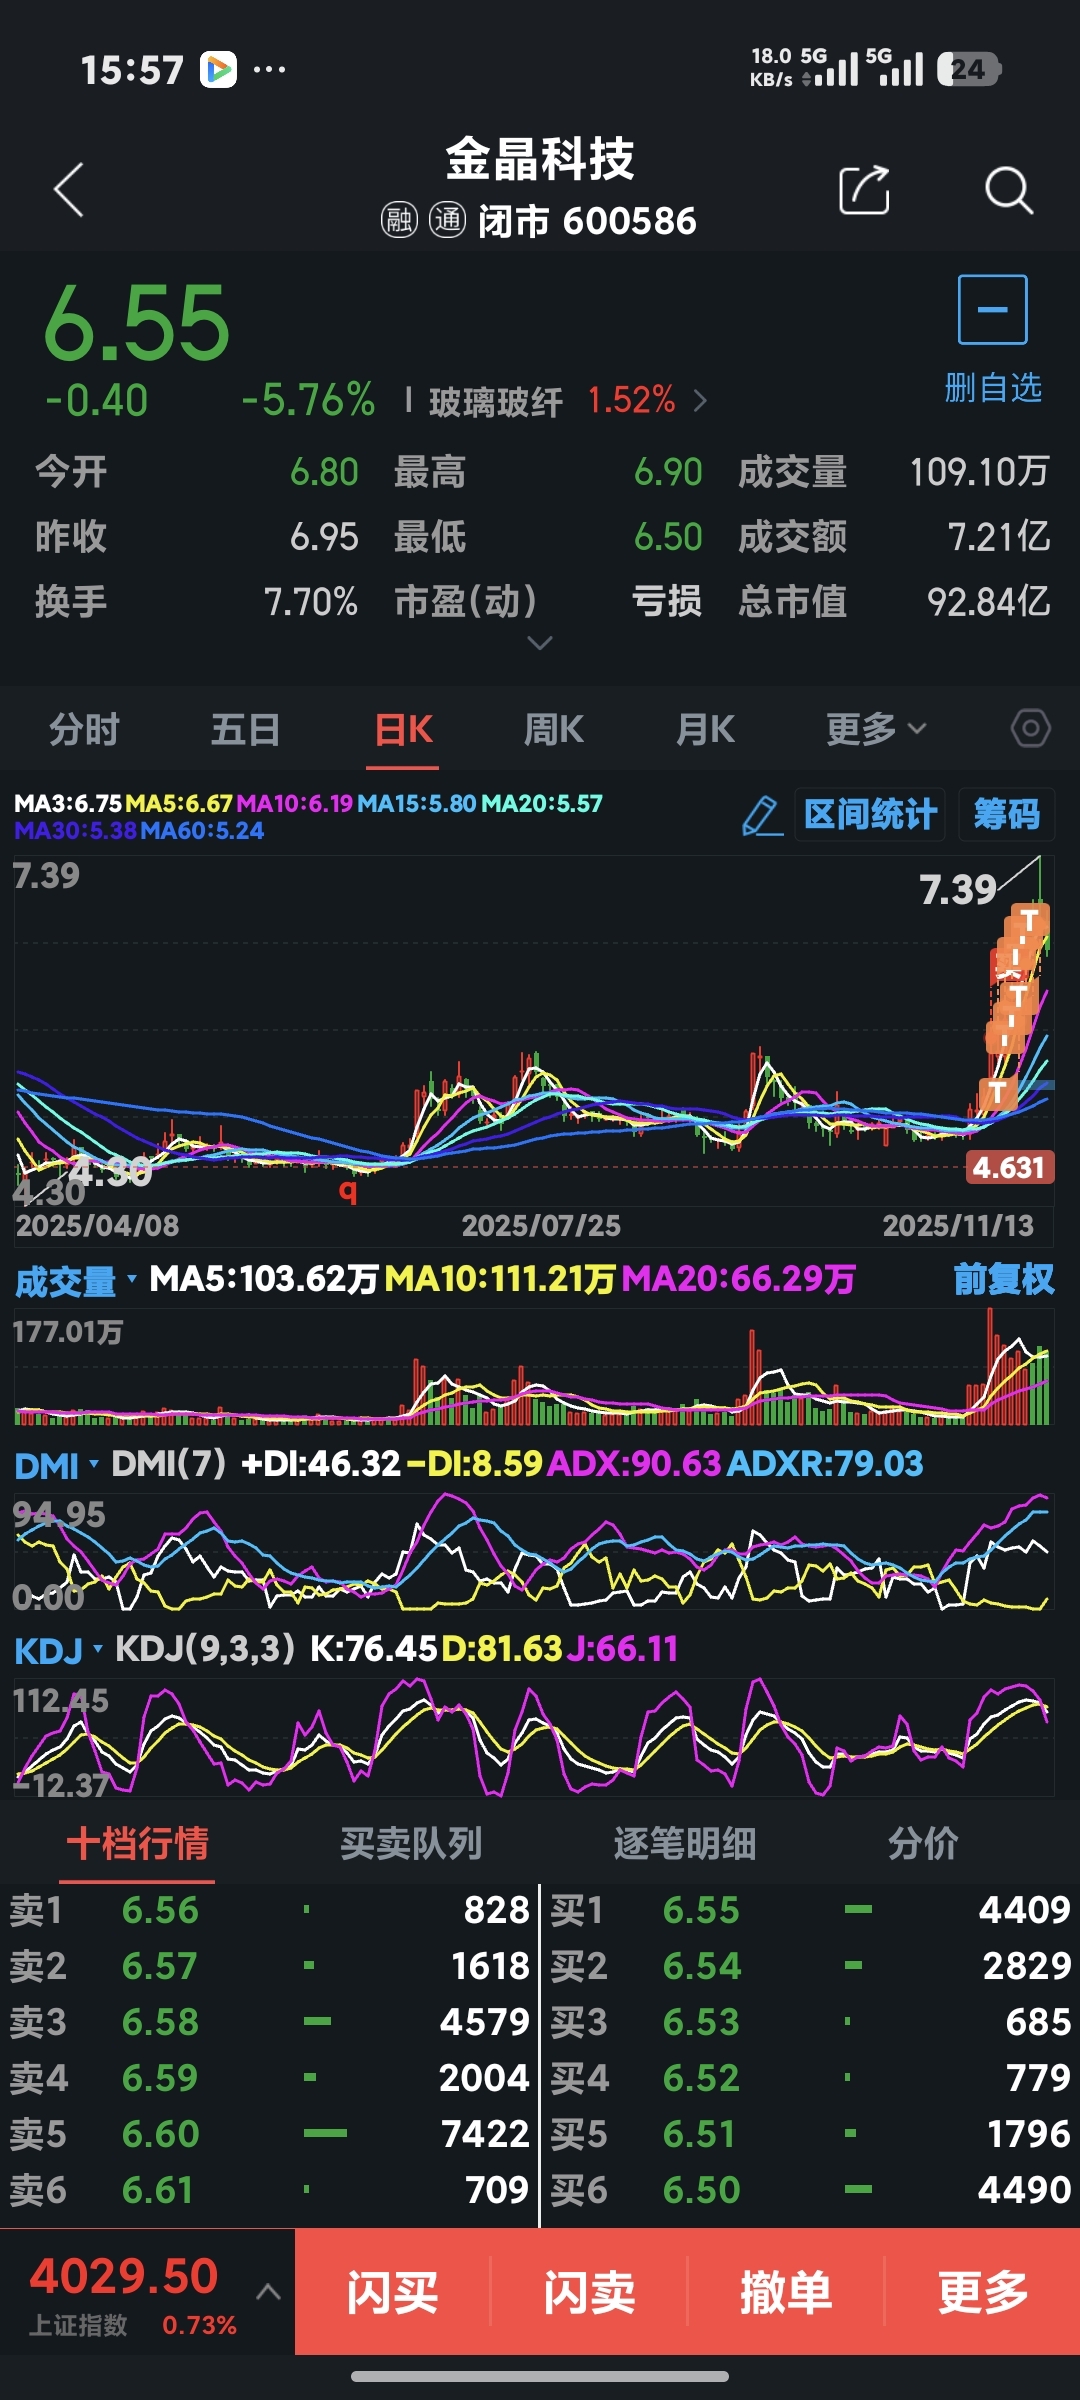Switch to 五日 chart tab

click(245, 729)
